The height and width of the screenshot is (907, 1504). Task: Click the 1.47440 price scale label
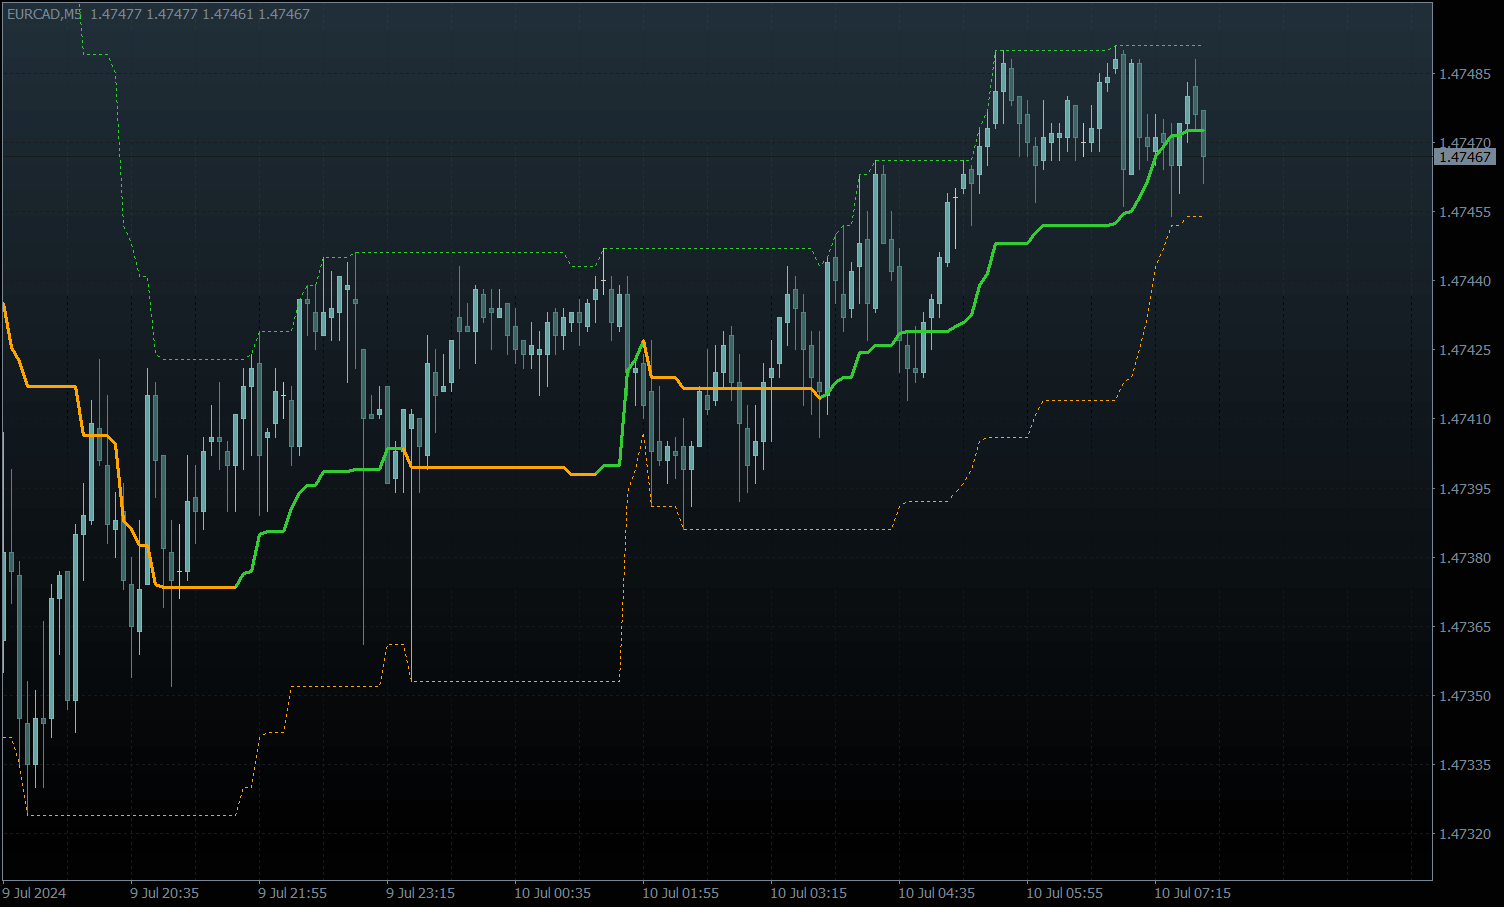click(x=1464, y=281)
